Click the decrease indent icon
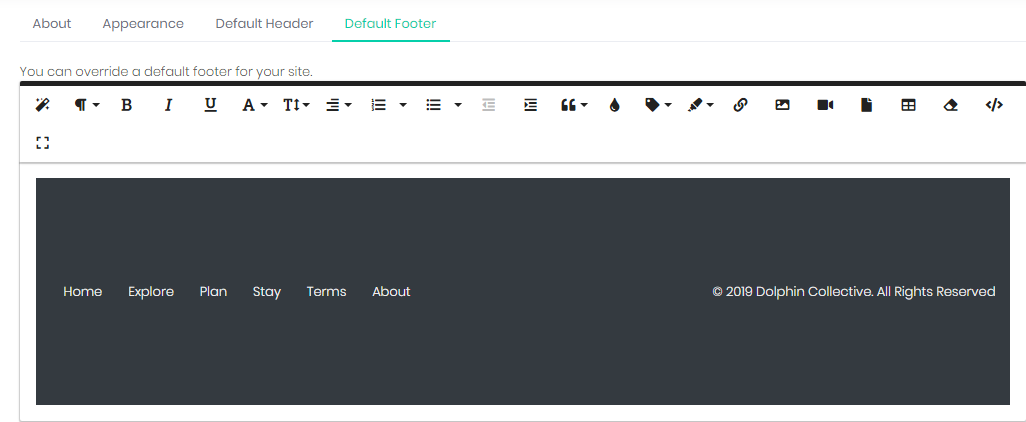This screenshot has width=1026, height=422. coord(489,105)
